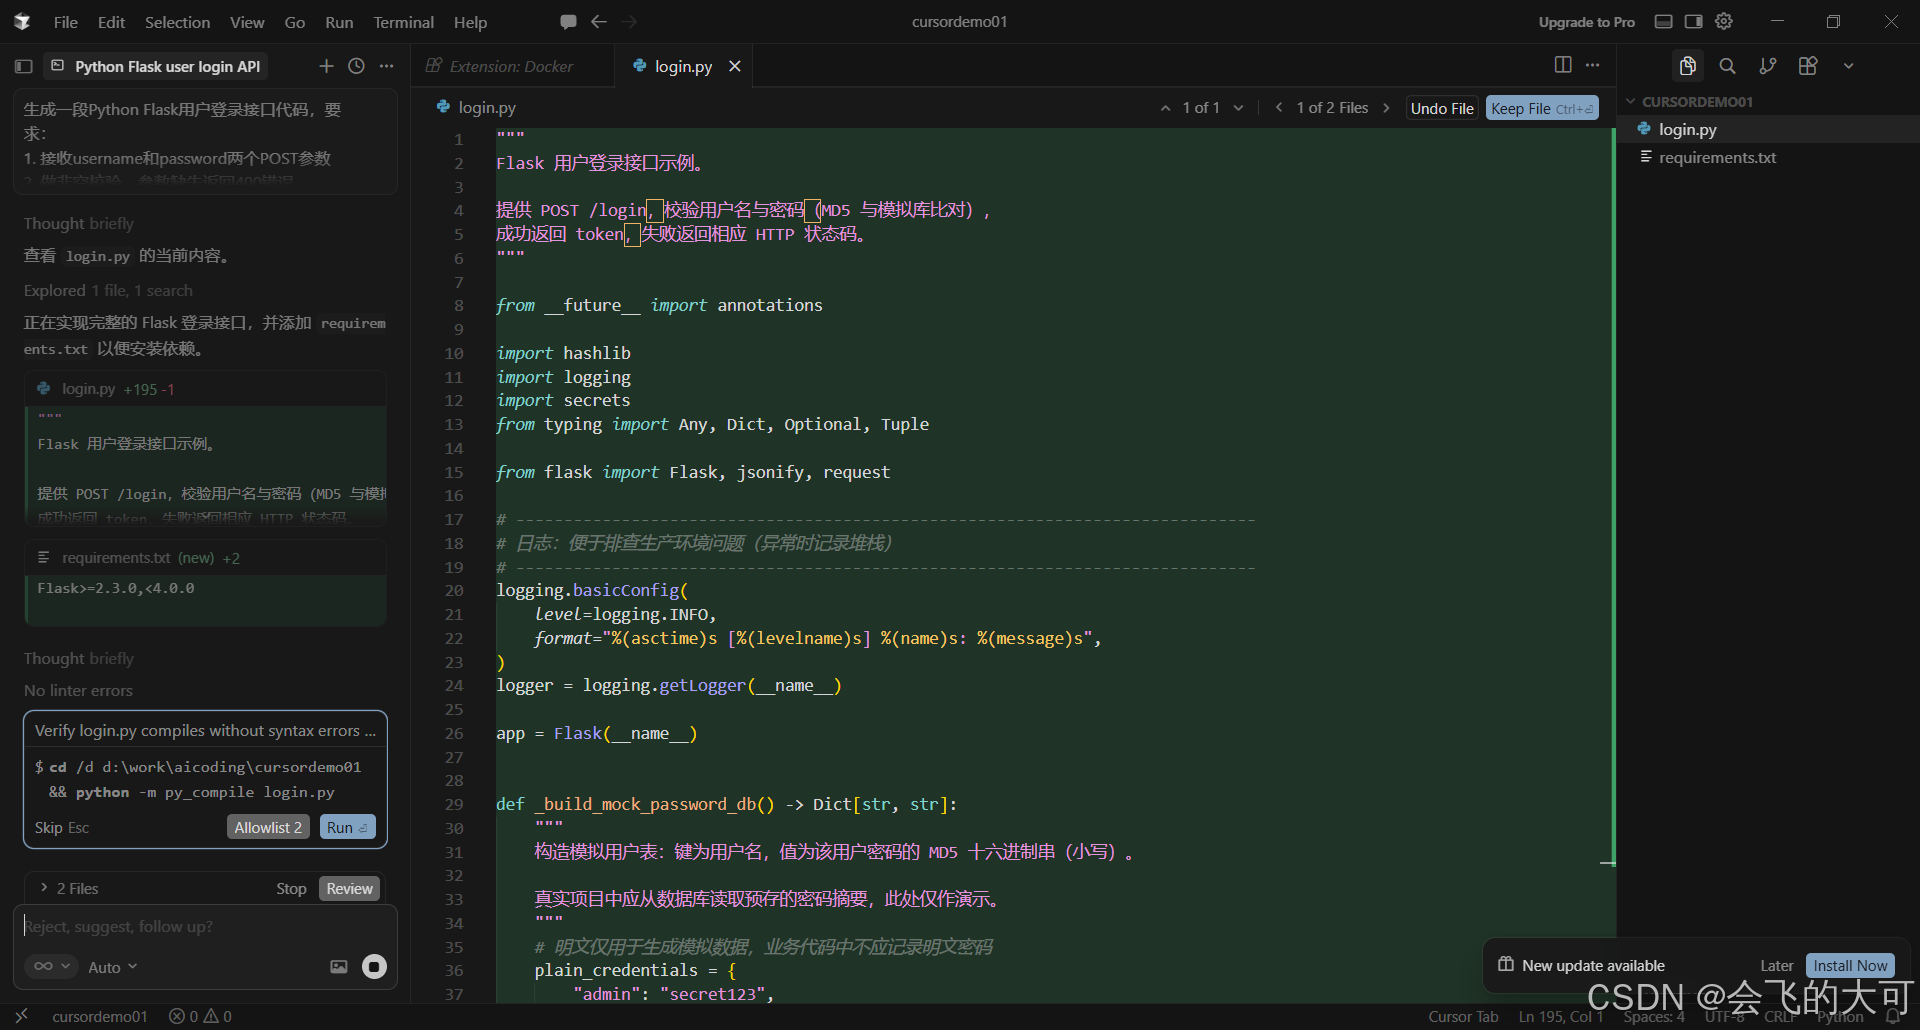Open editor more actions ellipsis

pos(1593,65)
